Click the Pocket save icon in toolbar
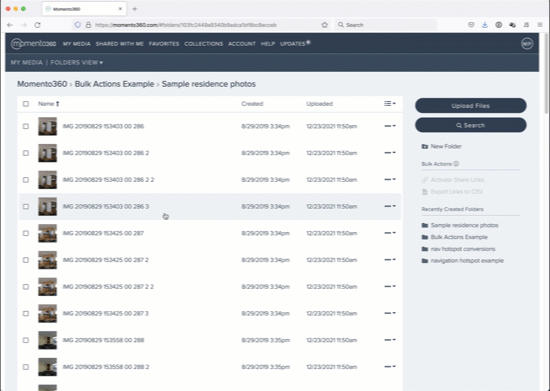 point(471,25)
